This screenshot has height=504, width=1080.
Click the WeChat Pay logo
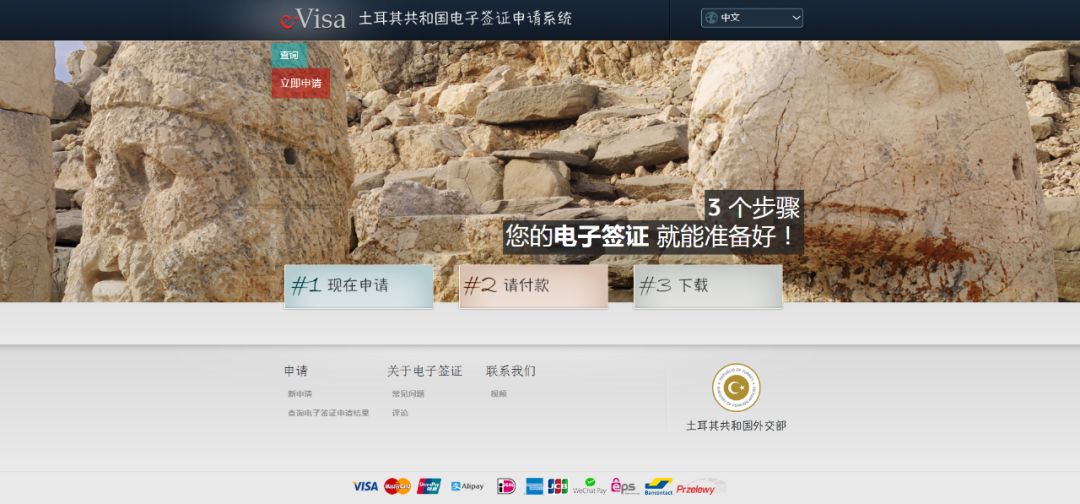pos(590,486)
